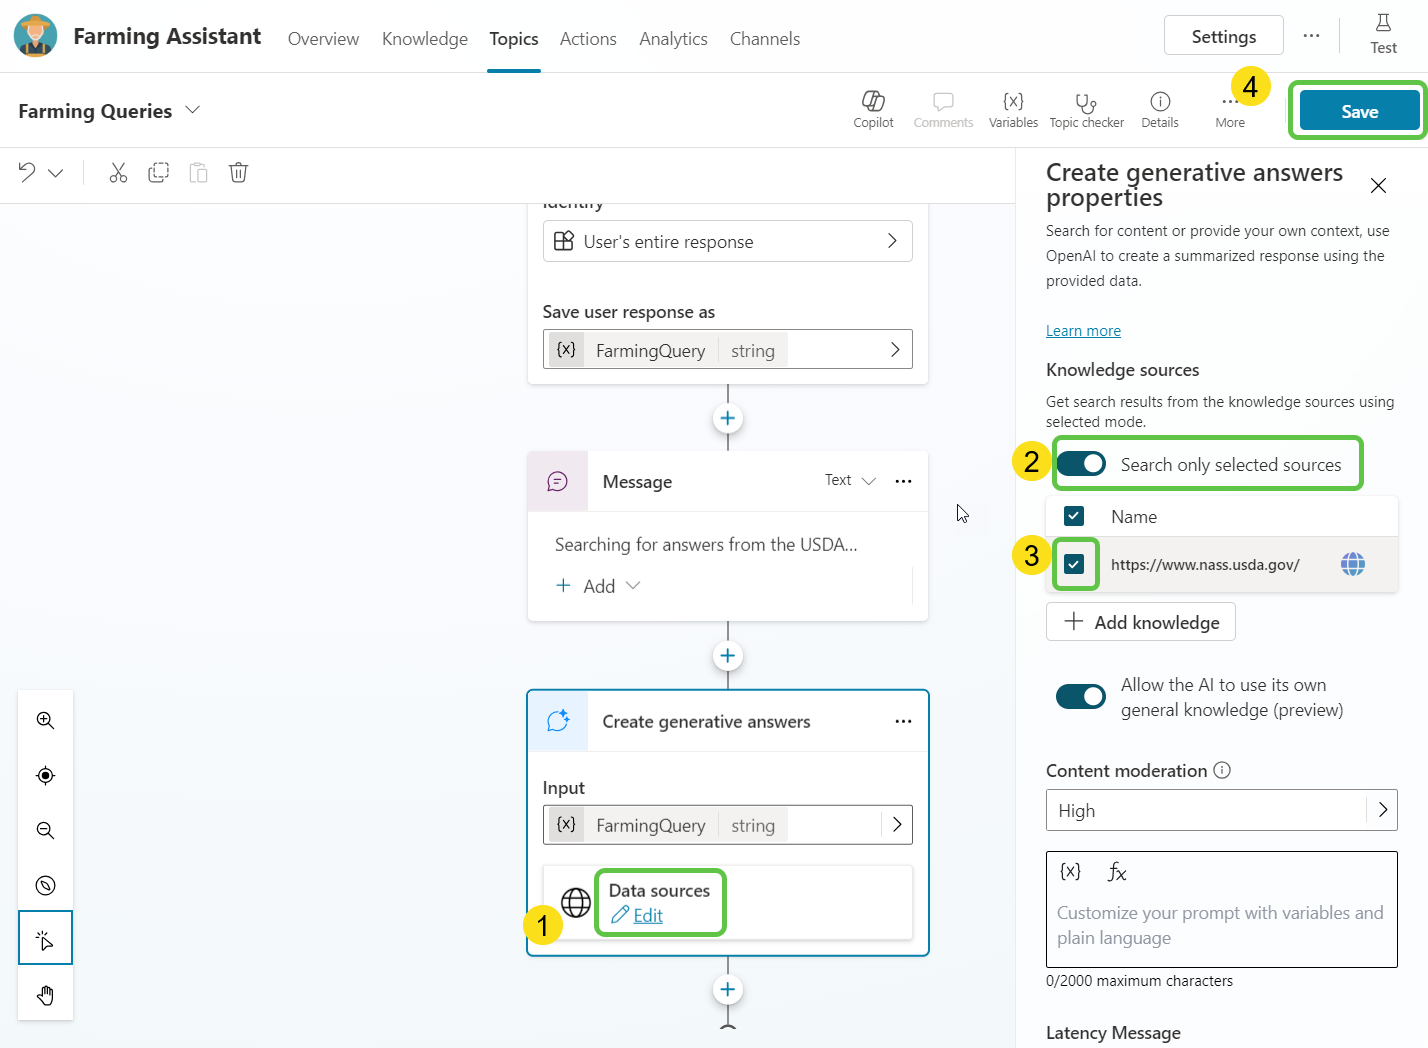The height and width of the screenshot is (1048, 1428).
Task: Toggle Search only selected sources switch
Action: 1081,464
